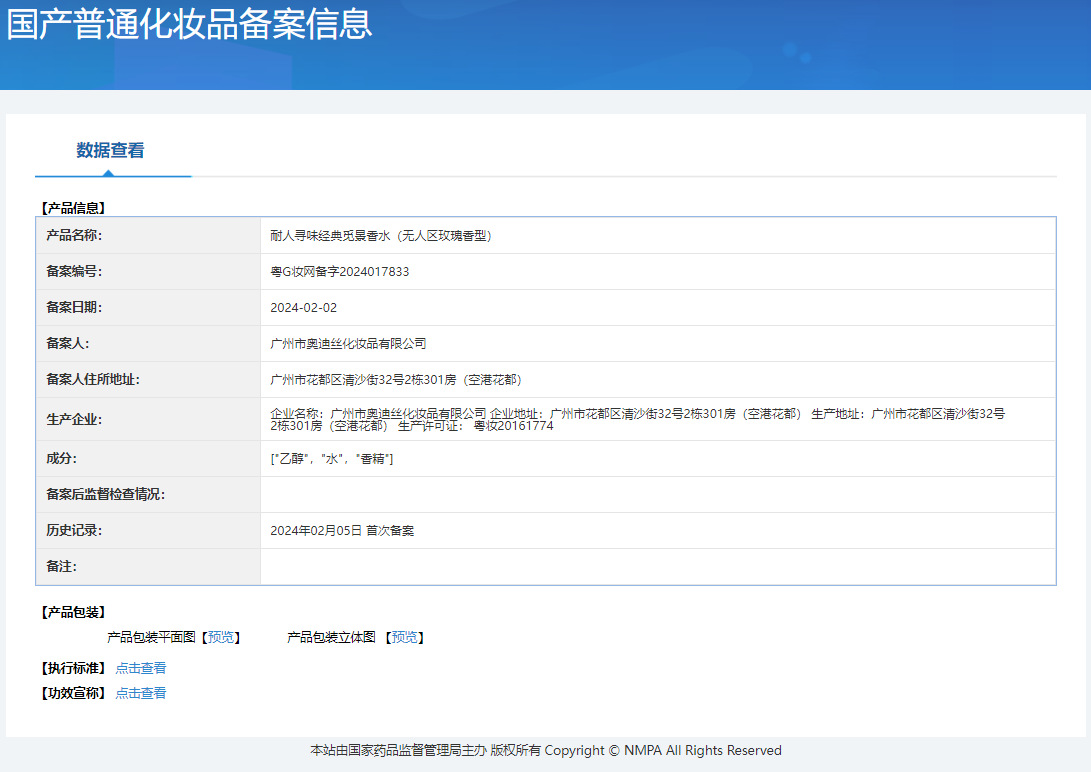Viewport: 1091px width, 772px height.
Task: Click the 【功效宣称】 label
Action: click(x=73, y=693)
